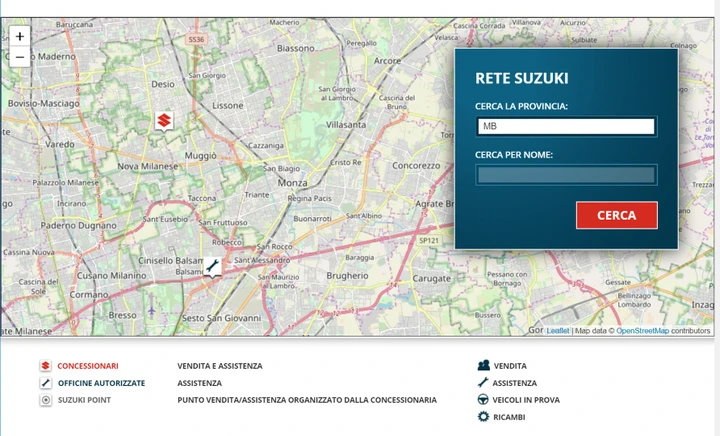Click the Officine Autorizzate wrench legend icon

(45, 383)
